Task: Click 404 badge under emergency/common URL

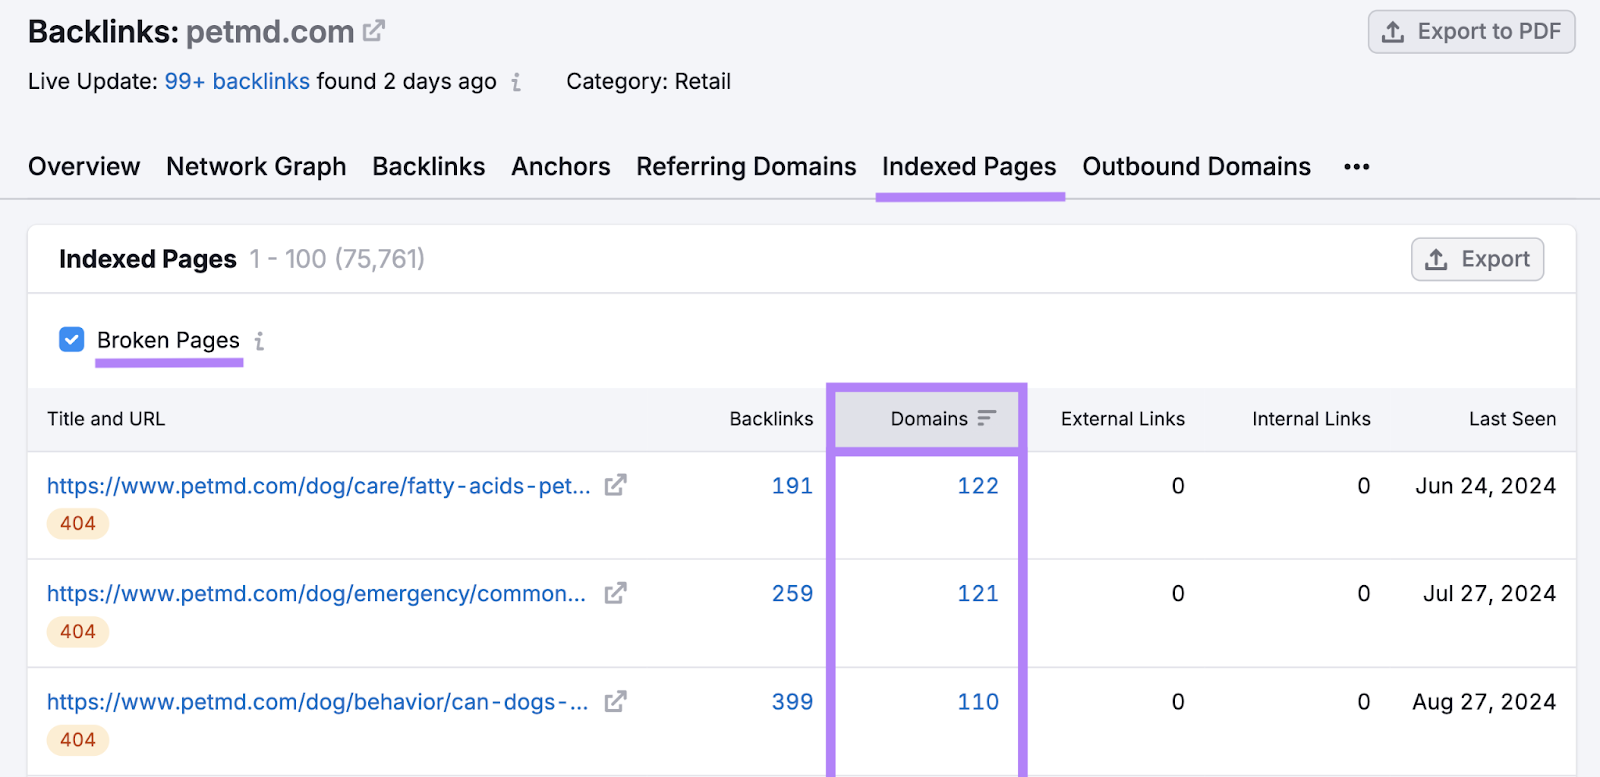Action: tap(78, 631)
